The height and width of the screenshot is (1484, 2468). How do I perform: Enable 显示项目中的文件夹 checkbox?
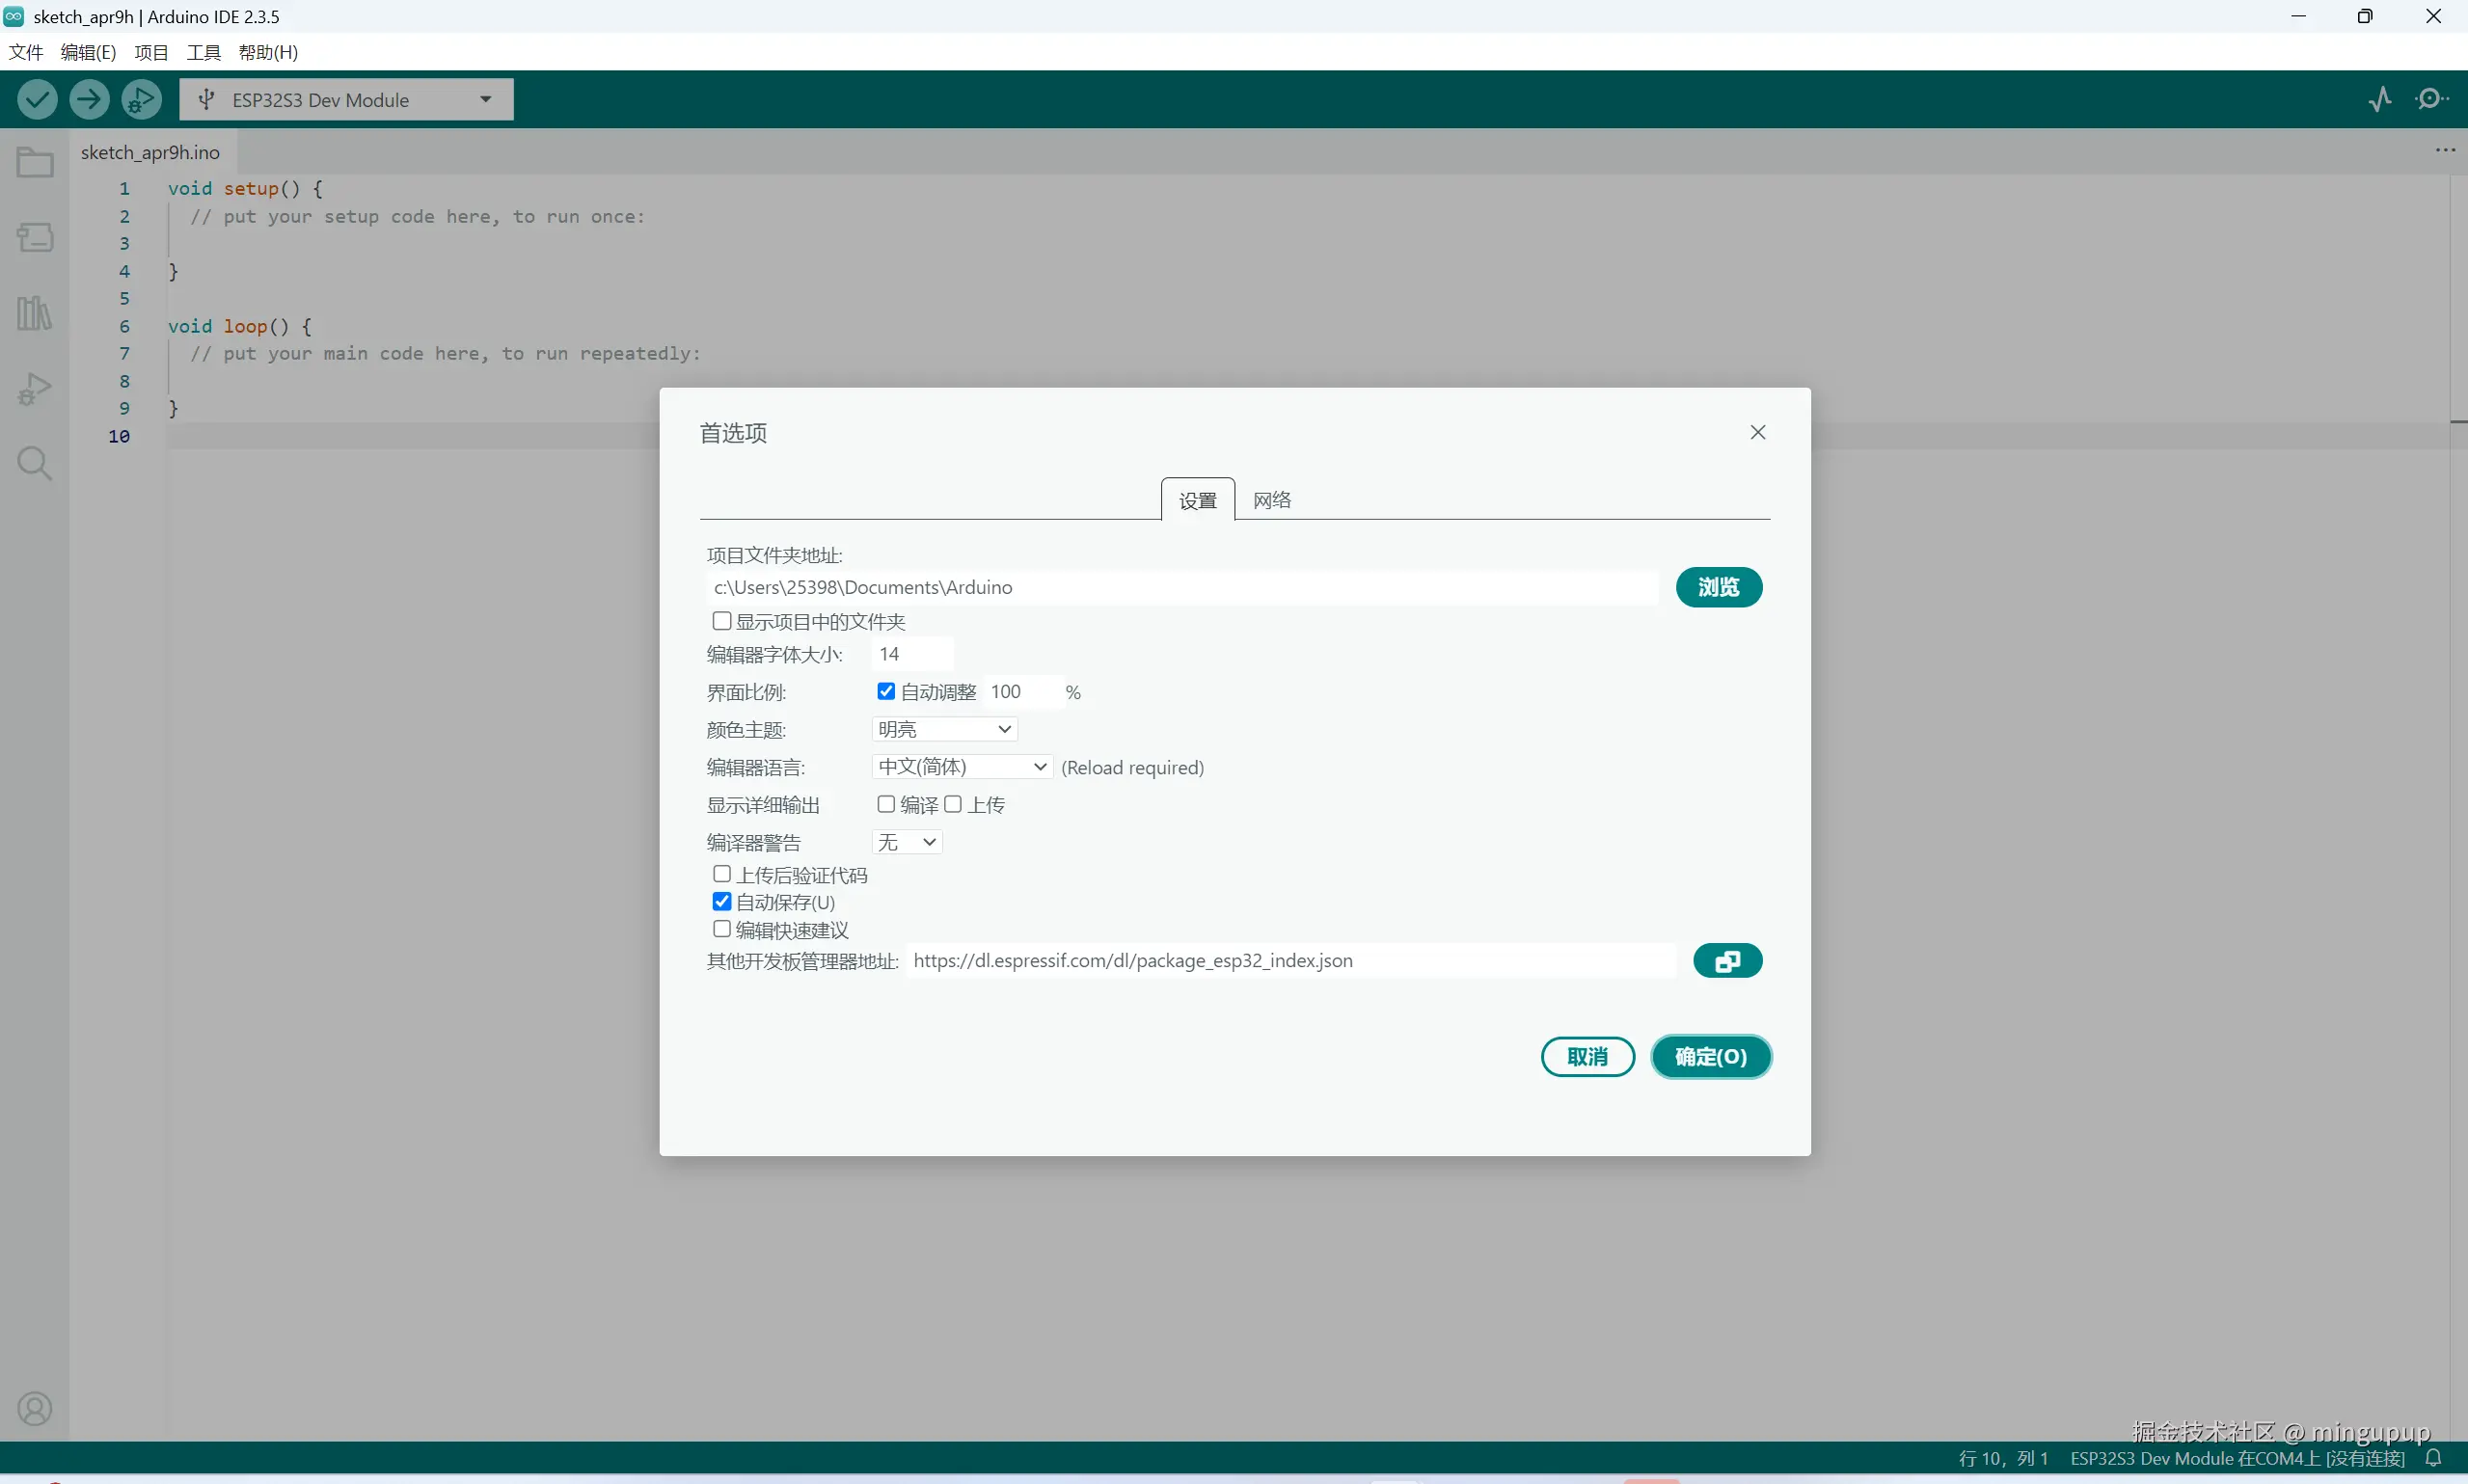pyautogui.click(x=722, y=621)
